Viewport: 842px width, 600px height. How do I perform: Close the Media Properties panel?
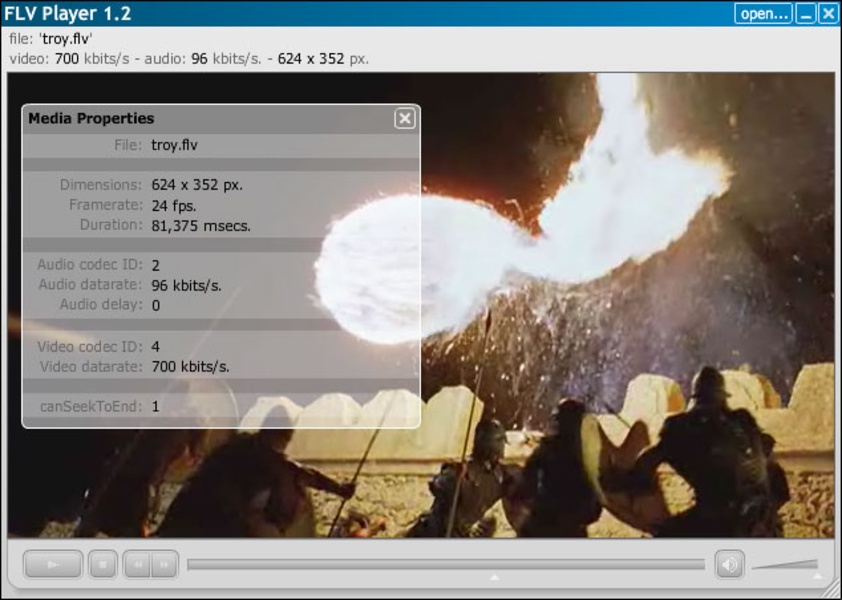tap(404, 119)
